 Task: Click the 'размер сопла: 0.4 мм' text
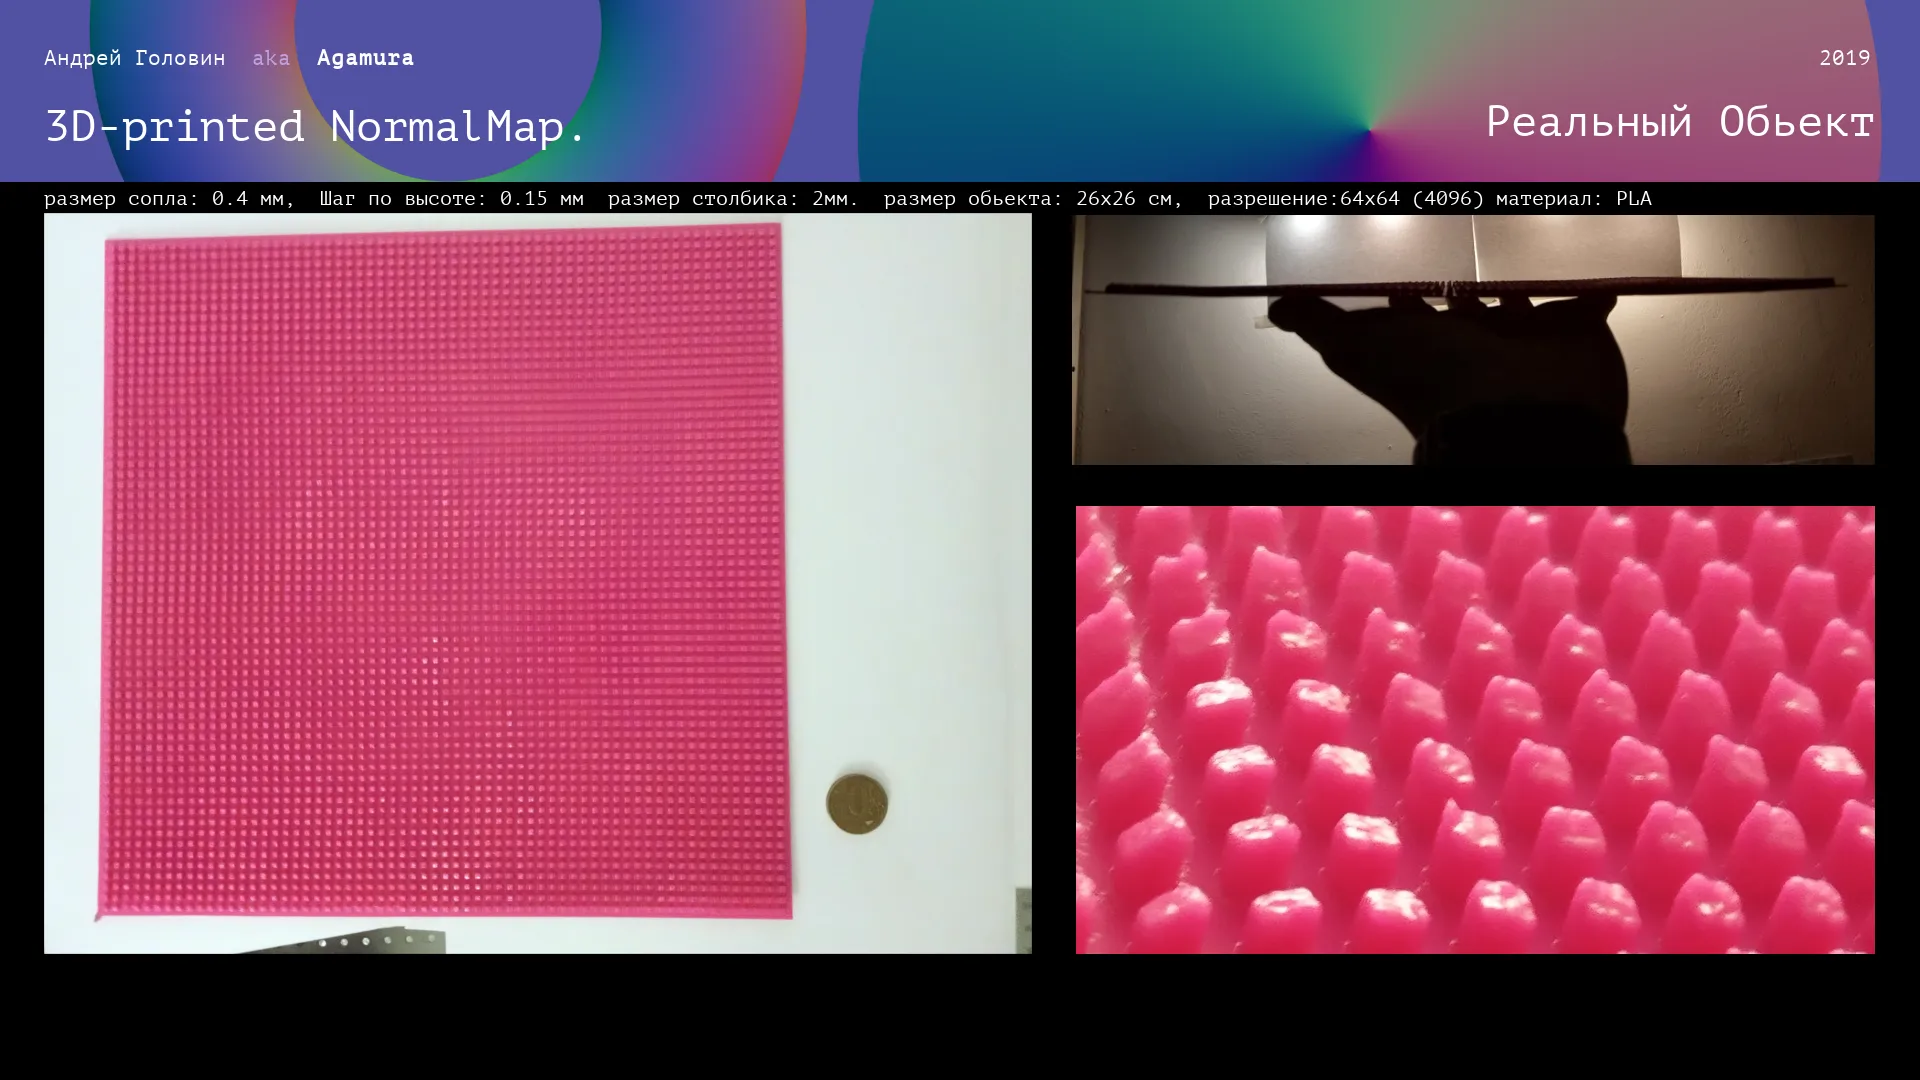coord(168,198)
